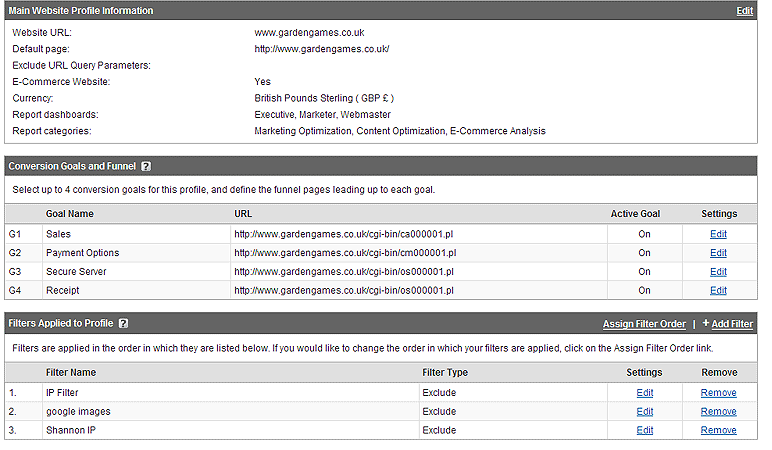Remove the IP Filter
Viewport: 772px width, 450px height.
[718, 393]
